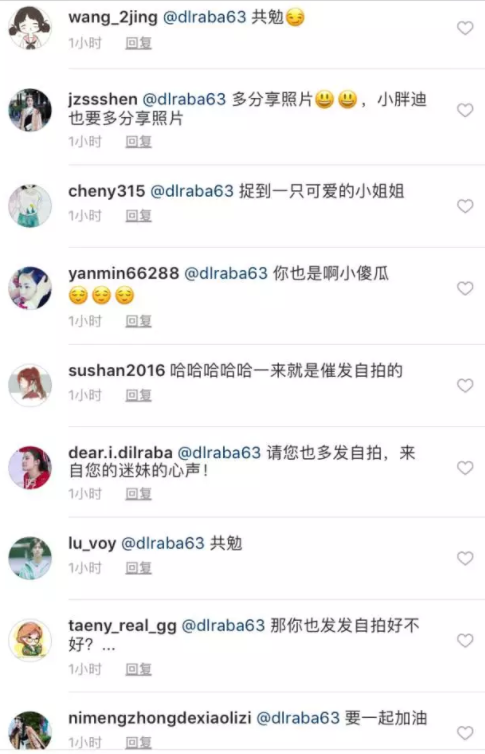View wang_2jing's avatar picture
Screen dimensions: 485x754
(30, 28)
